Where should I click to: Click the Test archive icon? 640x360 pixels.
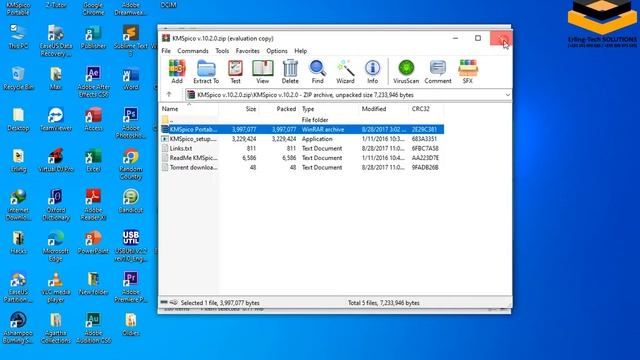pyautogui.click(x=236, y=71)
